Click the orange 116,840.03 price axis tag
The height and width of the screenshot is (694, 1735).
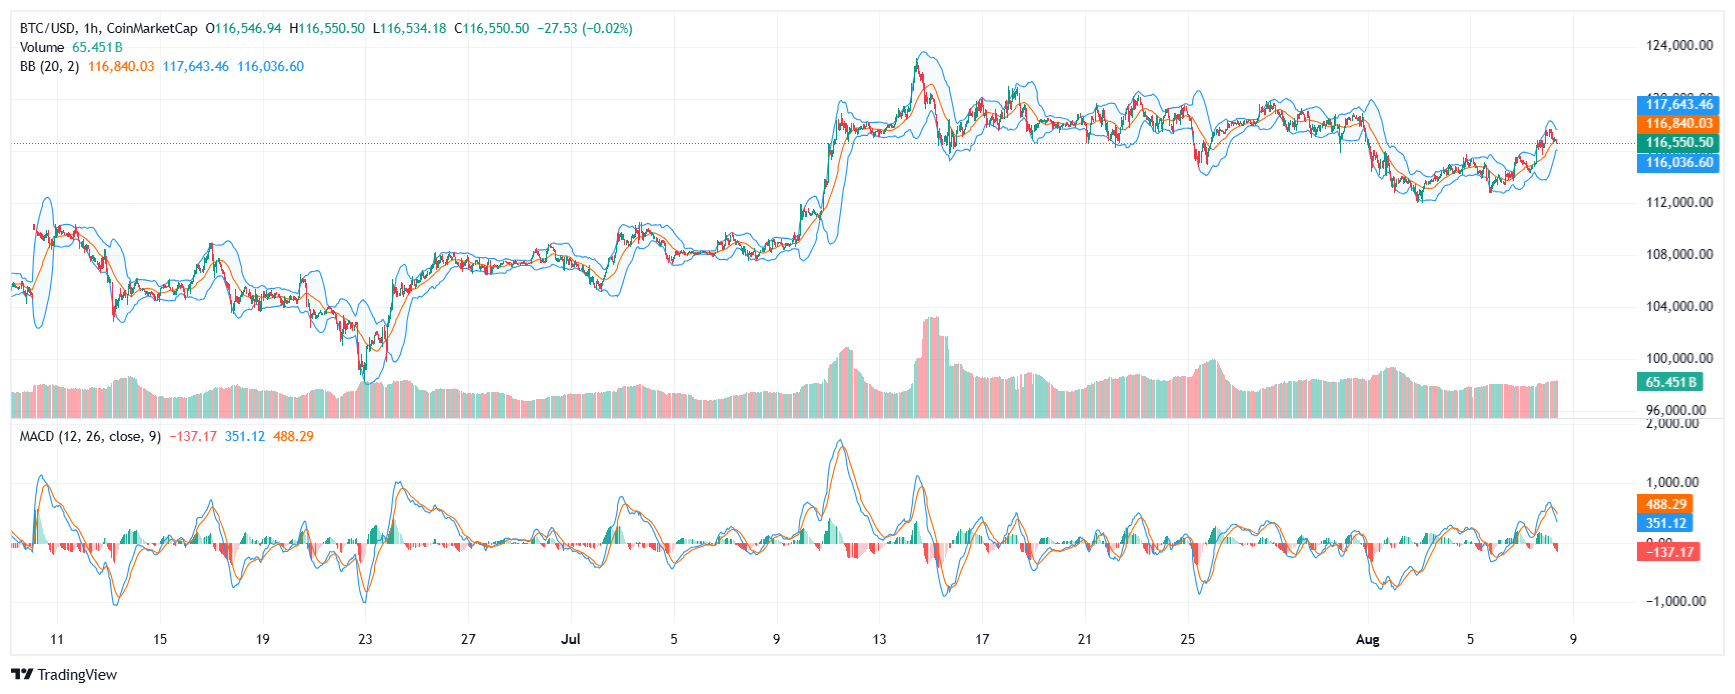point(1679,124)
